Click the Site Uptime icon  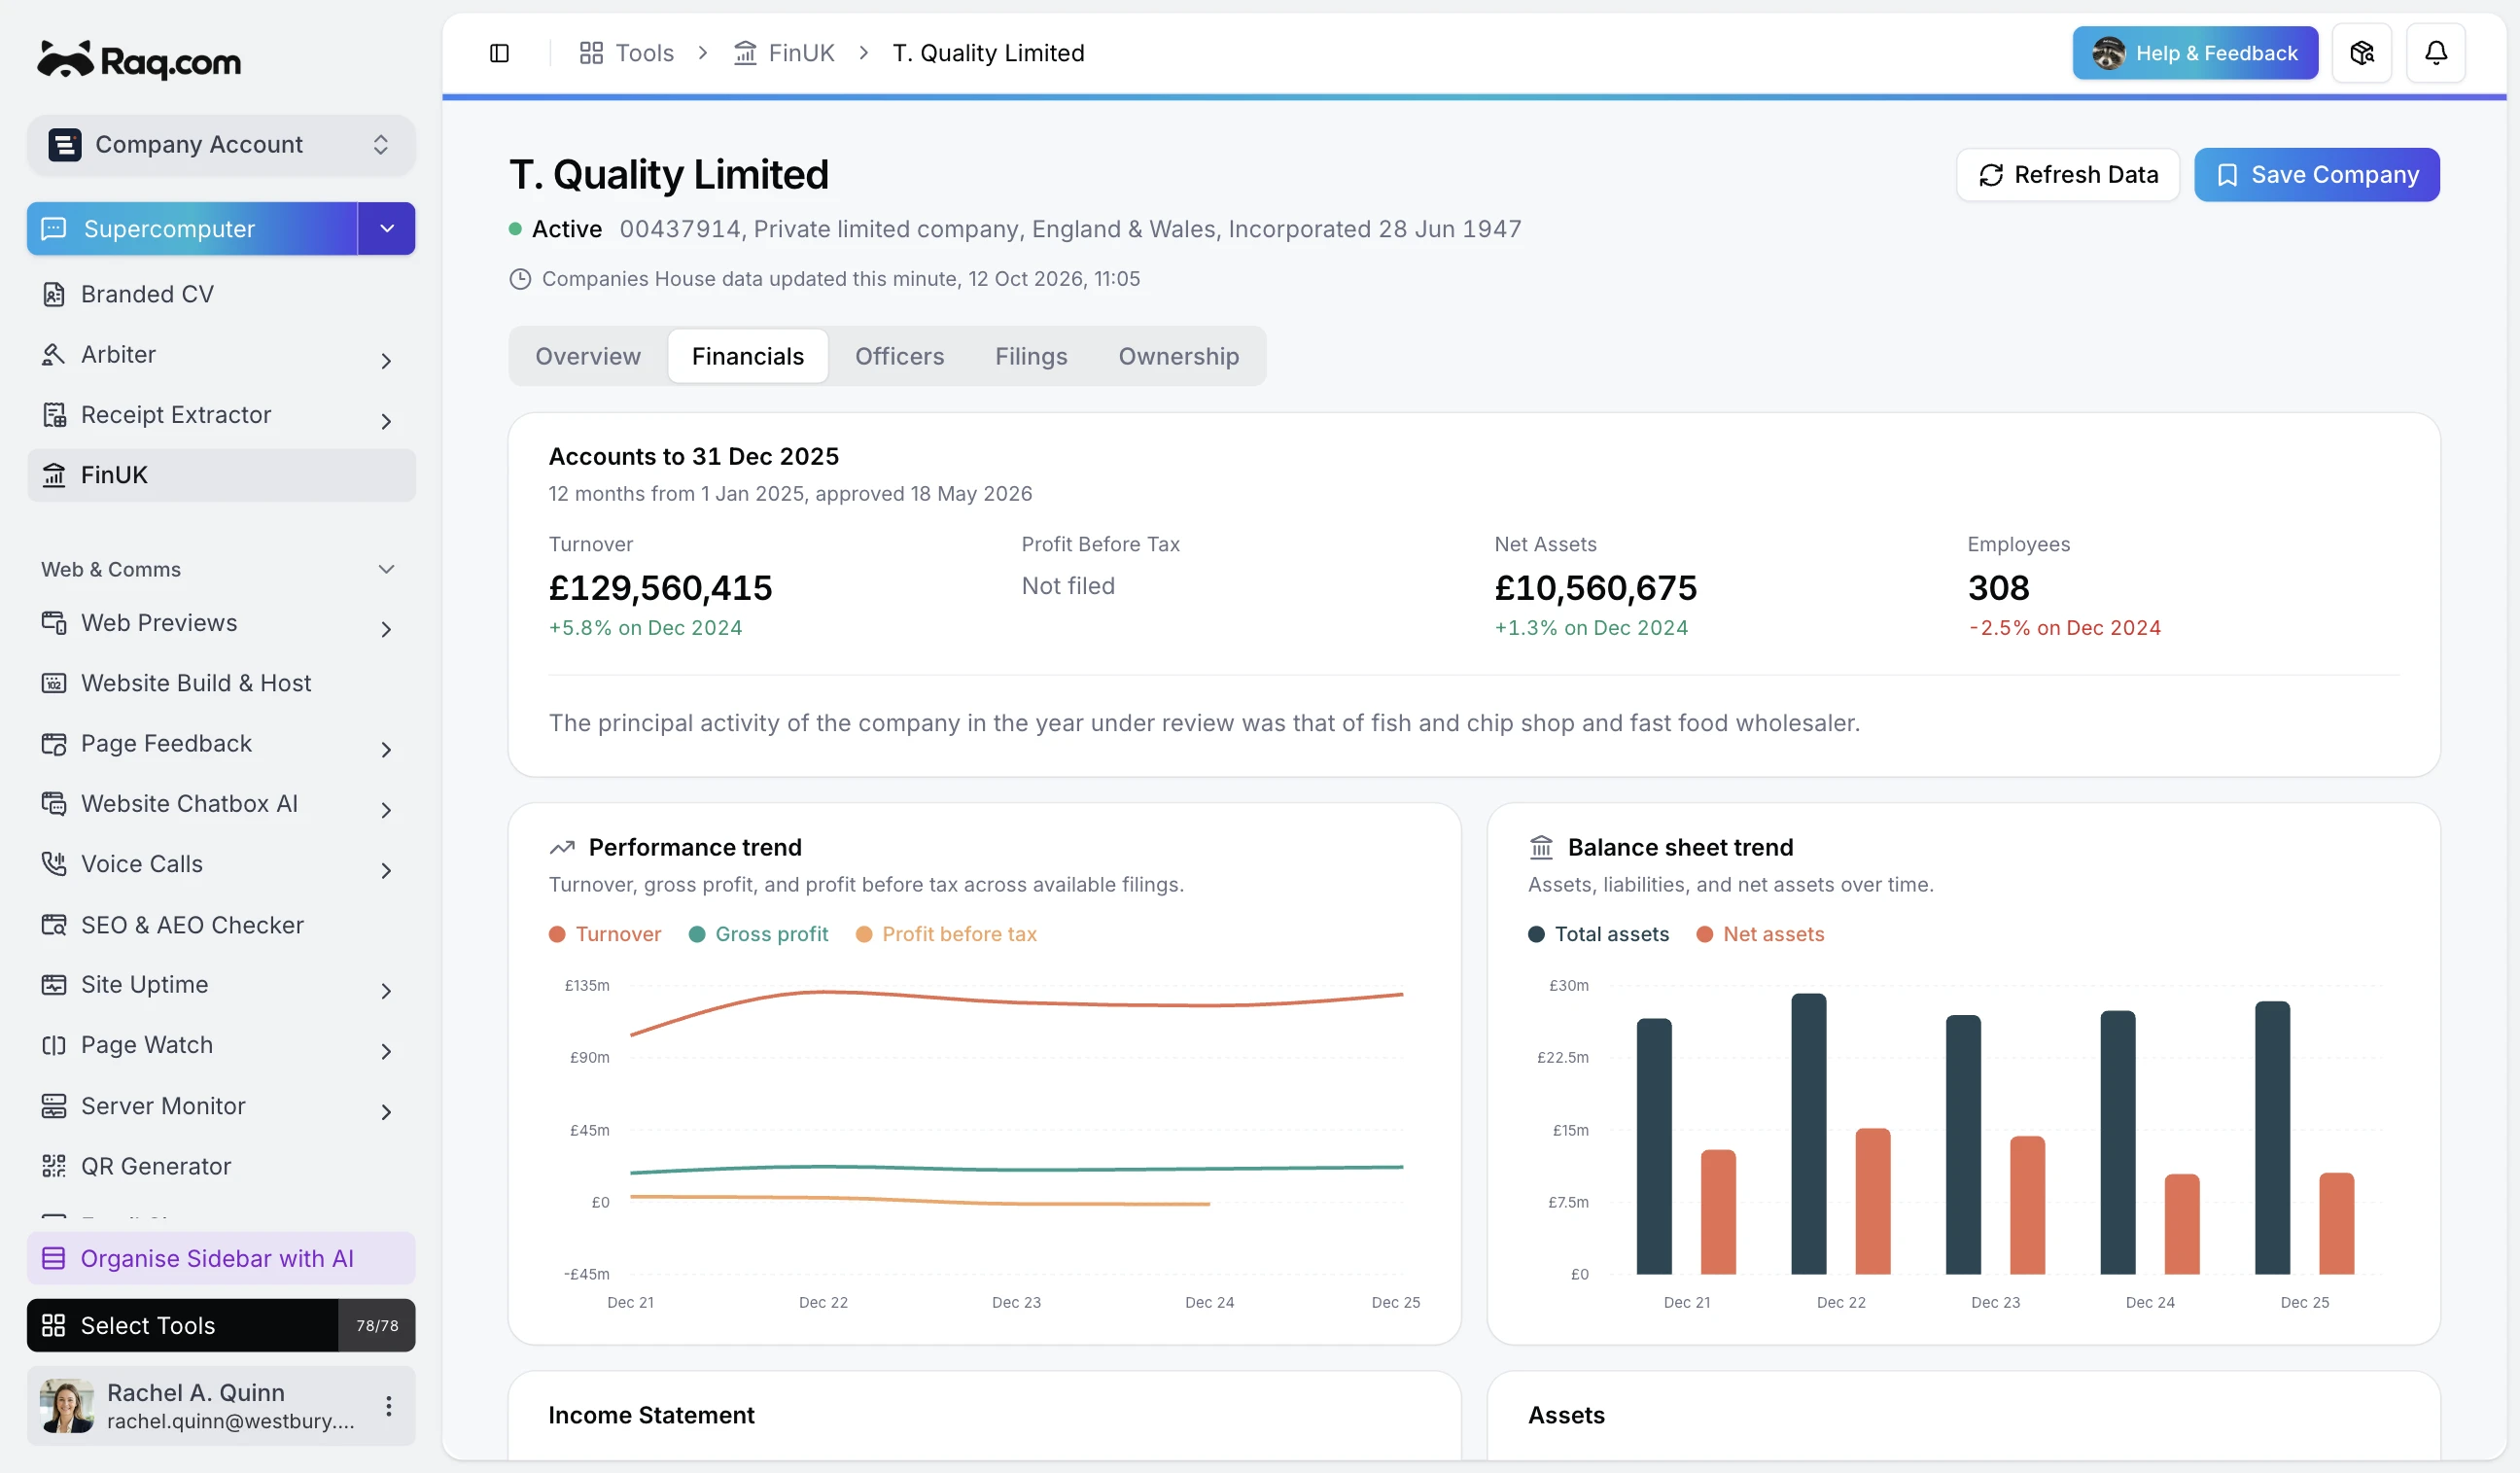tap(54, 985)
